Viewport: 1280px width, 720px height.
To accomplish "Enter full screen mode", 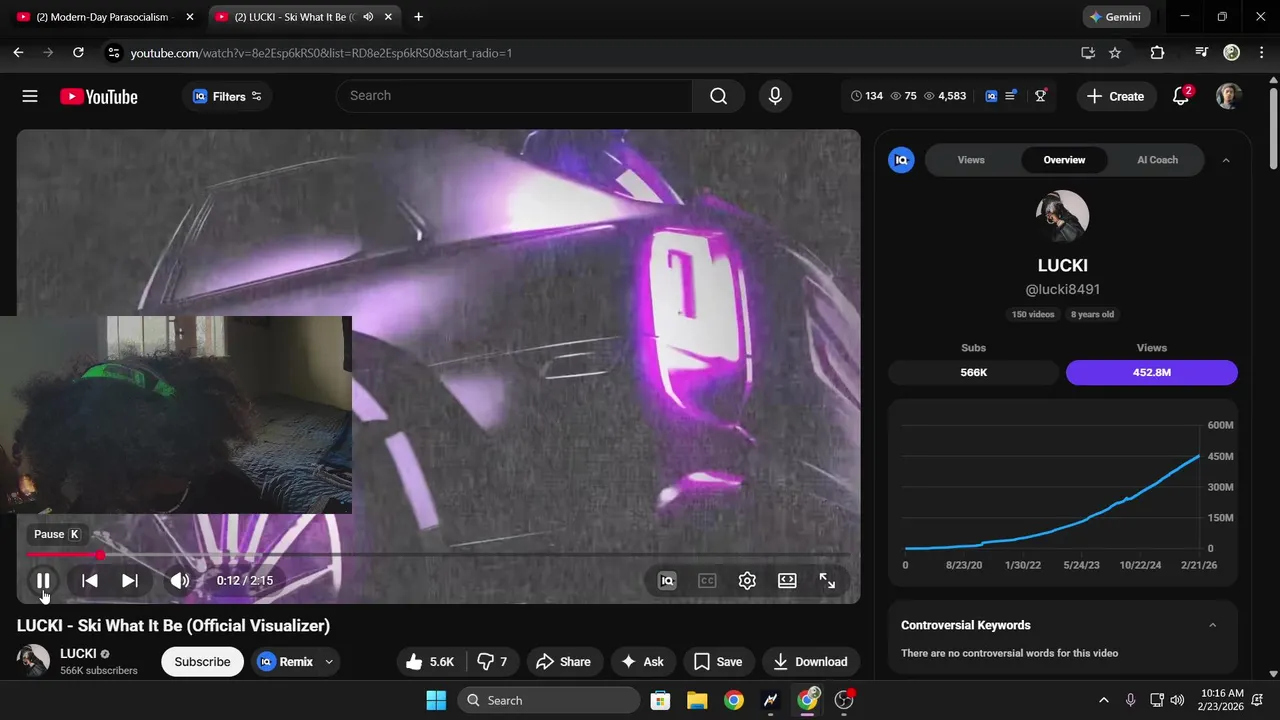I will 827,580.
